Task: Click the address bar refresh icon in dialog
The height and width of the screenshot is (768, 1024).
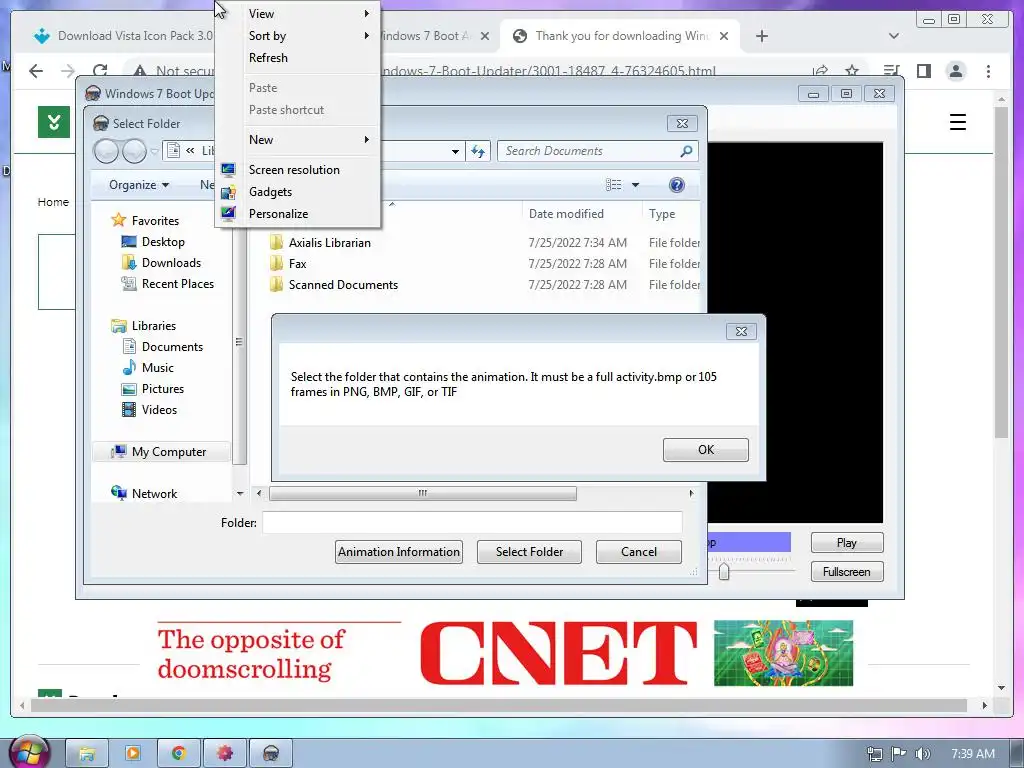Action: click(478, 152)
